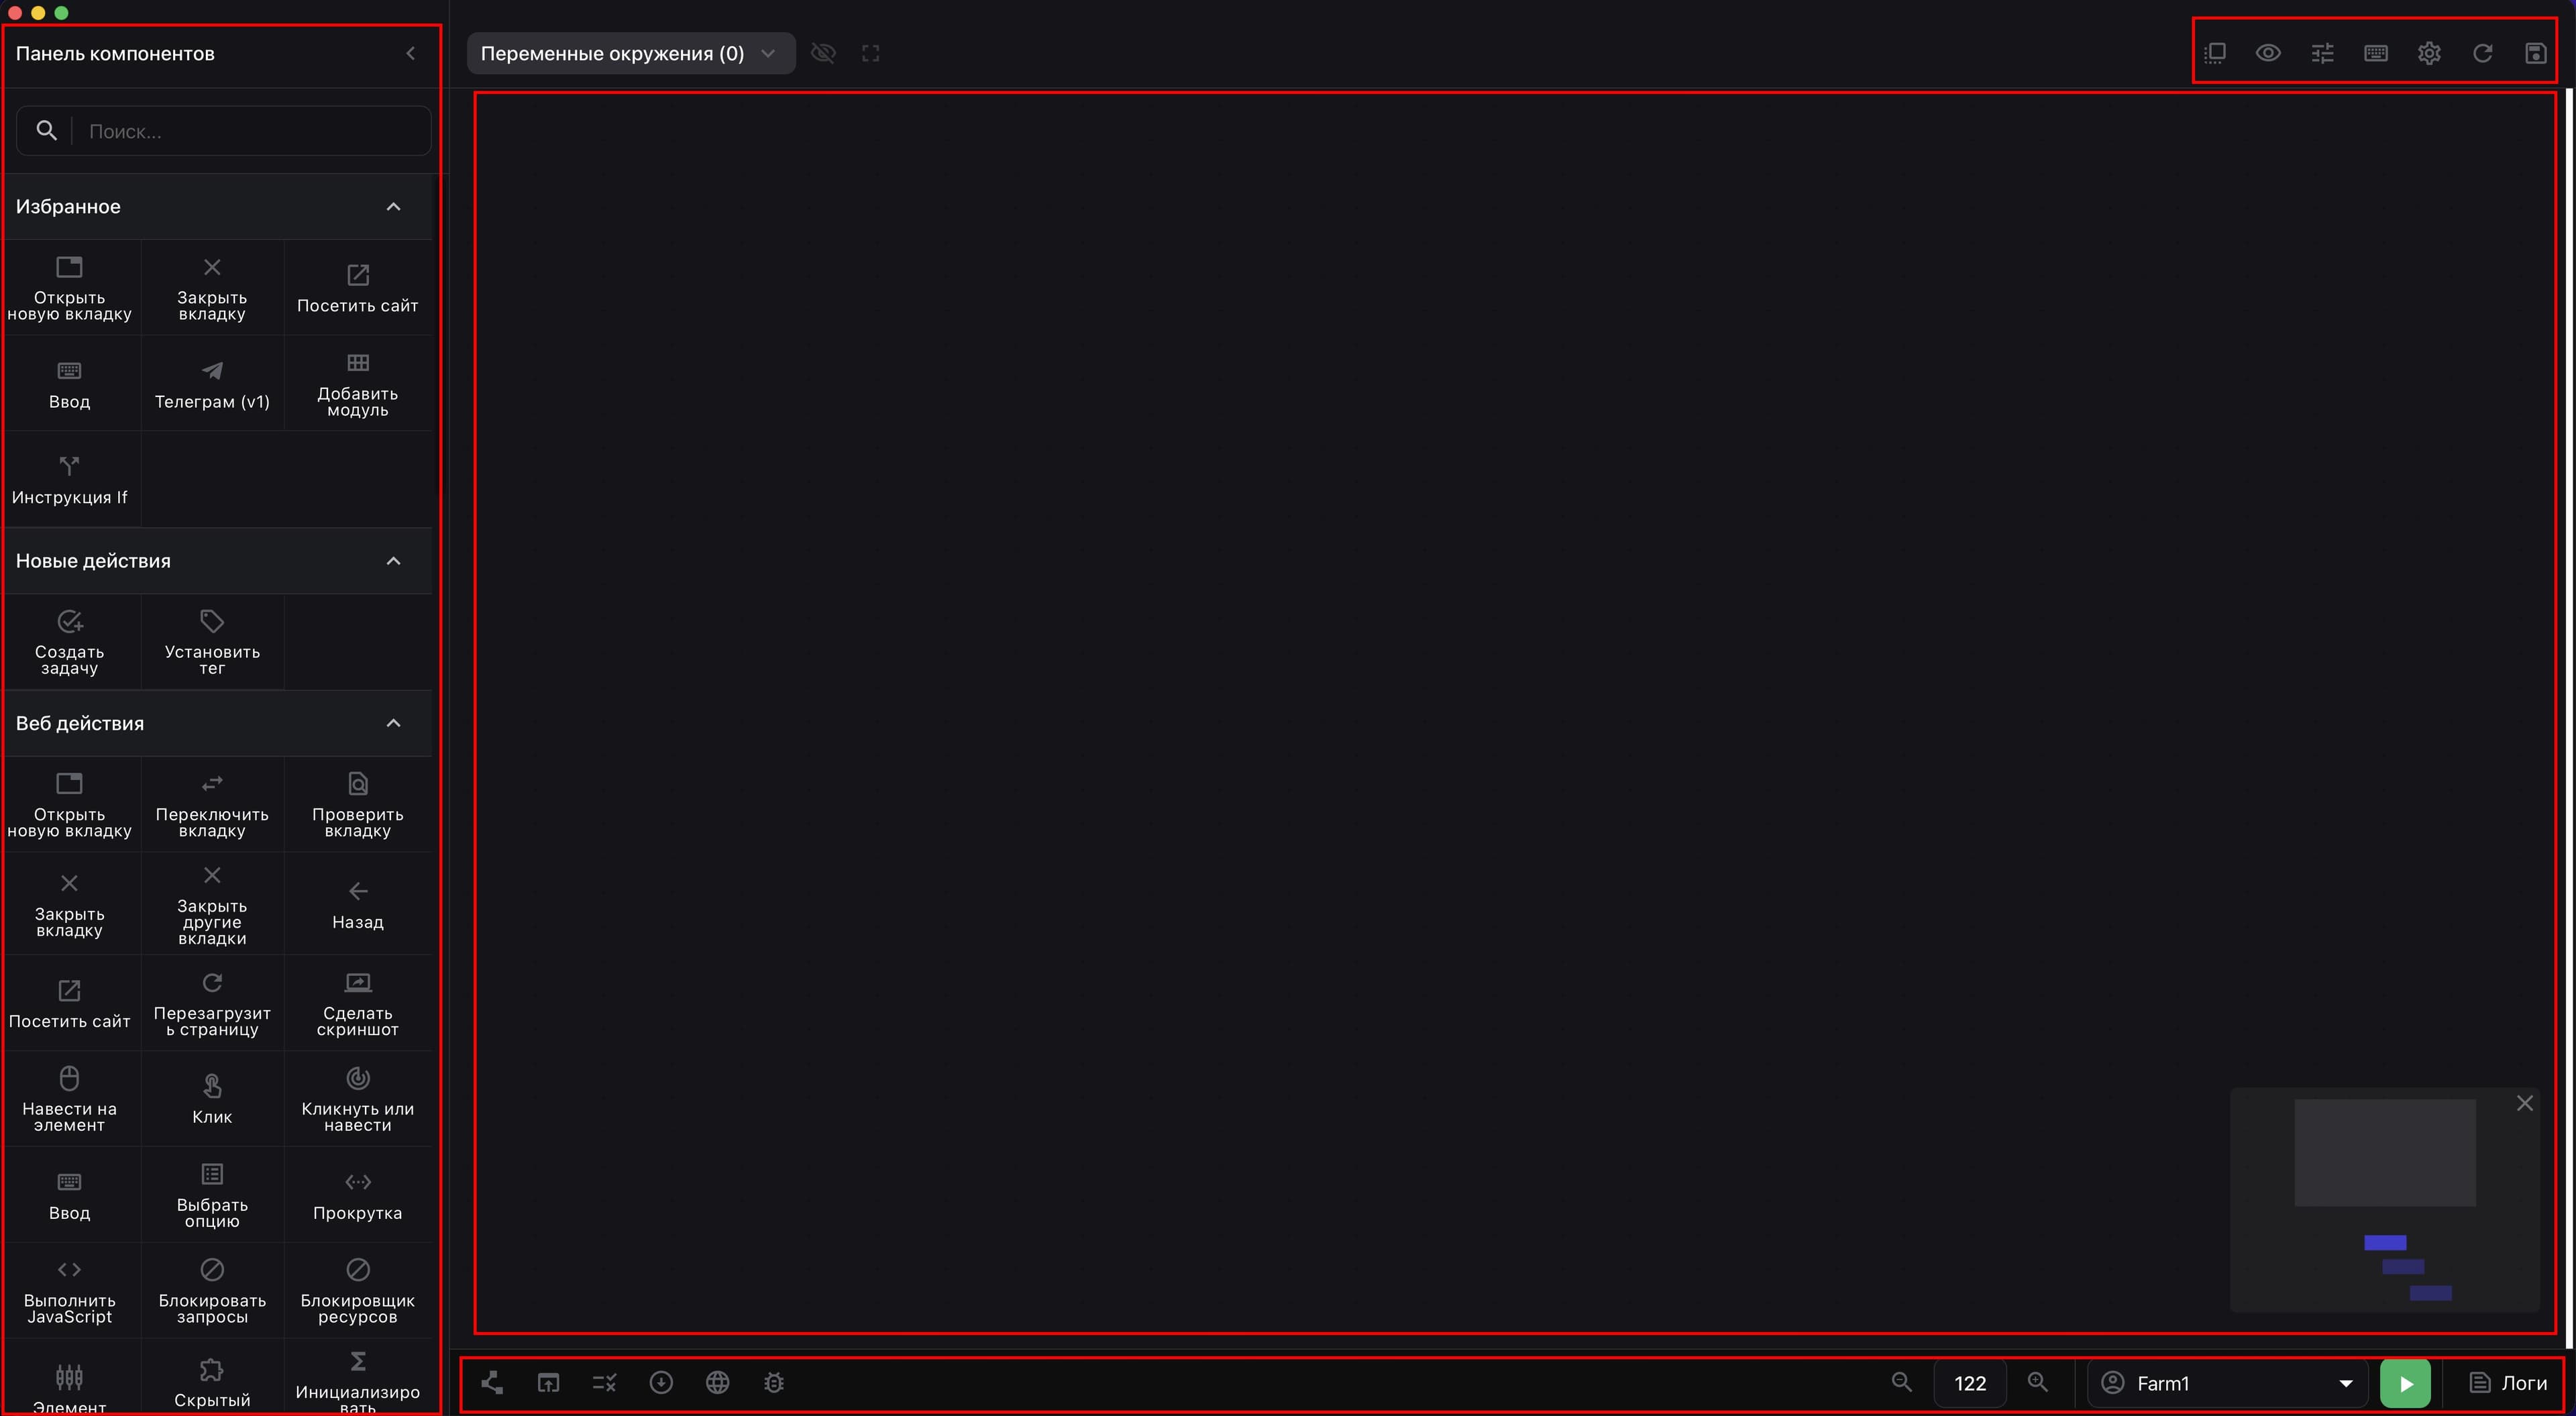Screen dimensions: 2576x1416
Task: Click the Поиск search field
Action: coord(224,131)
